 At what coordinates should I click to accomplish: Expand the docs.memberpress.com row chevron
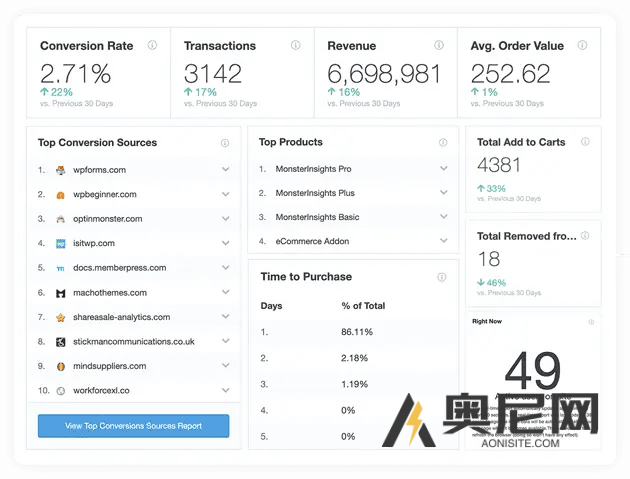click(x=226, y=267)
